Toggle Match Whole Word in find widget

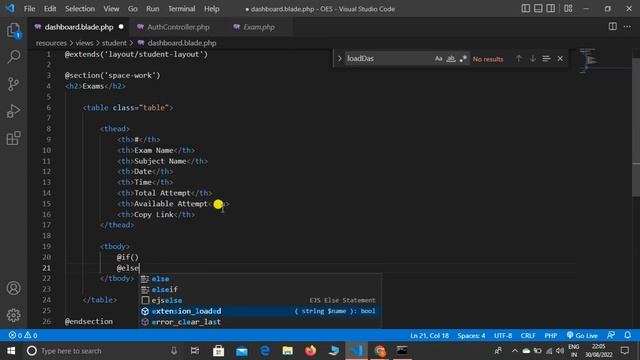tap(451, 59)
